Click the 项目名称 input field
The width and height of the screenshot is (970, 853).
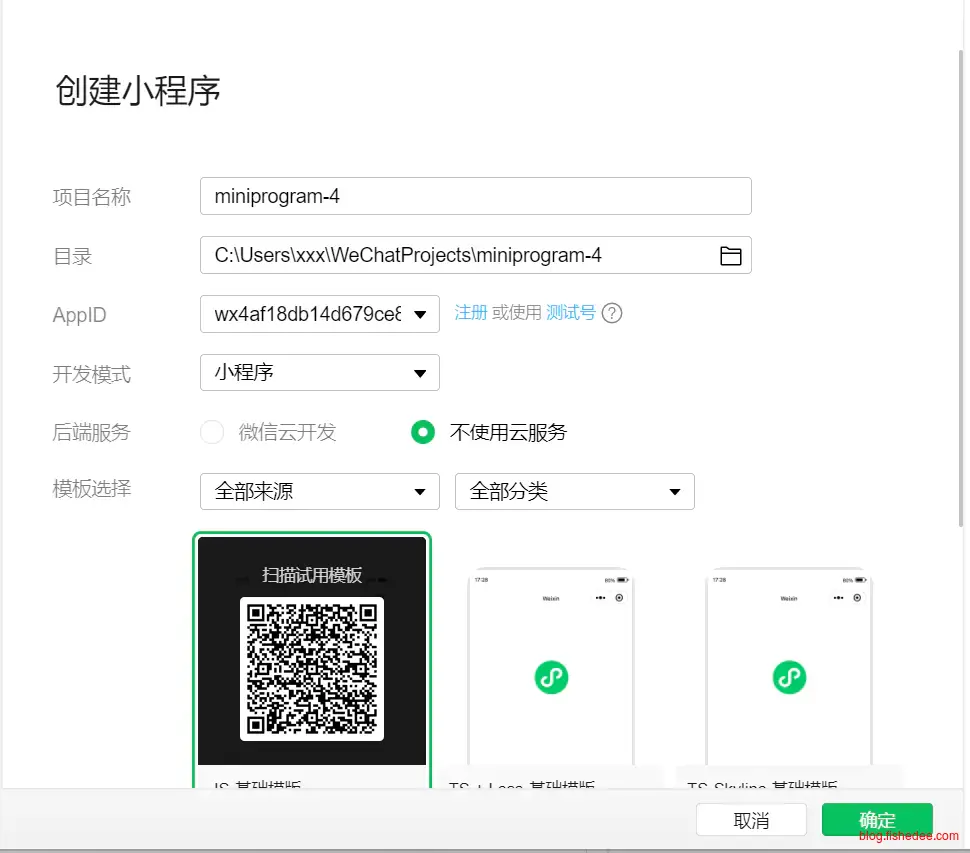click(x=475, y=197)
